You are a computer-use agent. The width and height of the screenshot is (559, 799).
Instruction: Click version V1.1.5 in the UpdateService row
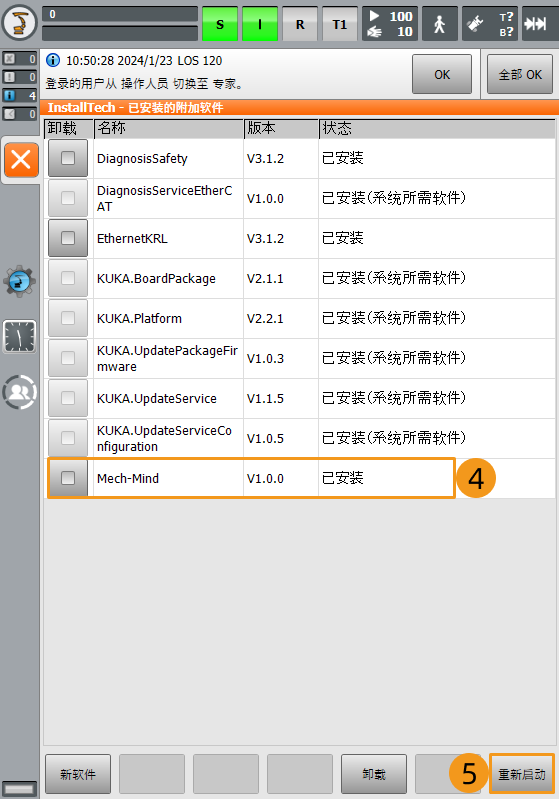pyautogui.click(x=265, y=399)
